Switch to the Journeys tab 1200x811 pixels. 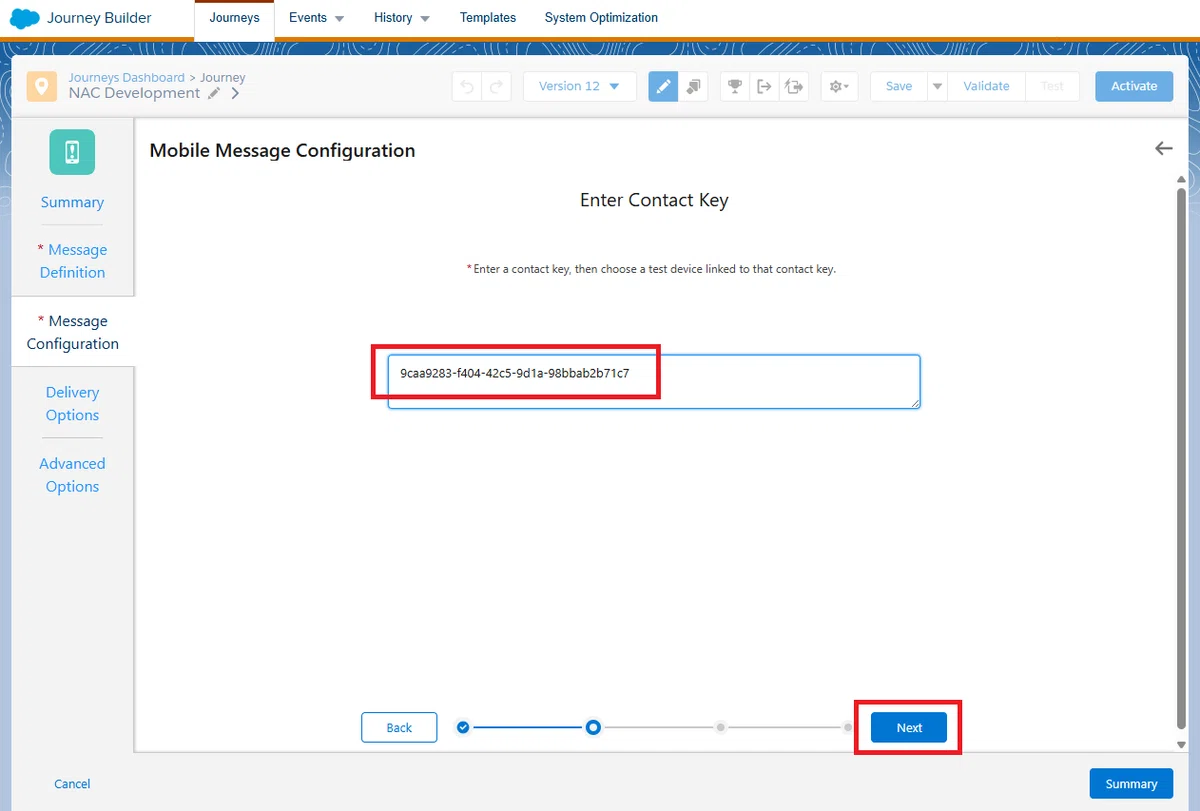pos(234,18)
